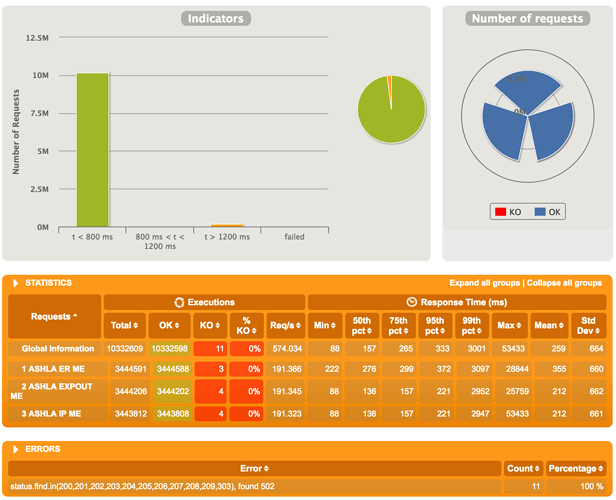Click the red KO legend color swatch
The height and width of the screenshot is (500, 616).
500,212
